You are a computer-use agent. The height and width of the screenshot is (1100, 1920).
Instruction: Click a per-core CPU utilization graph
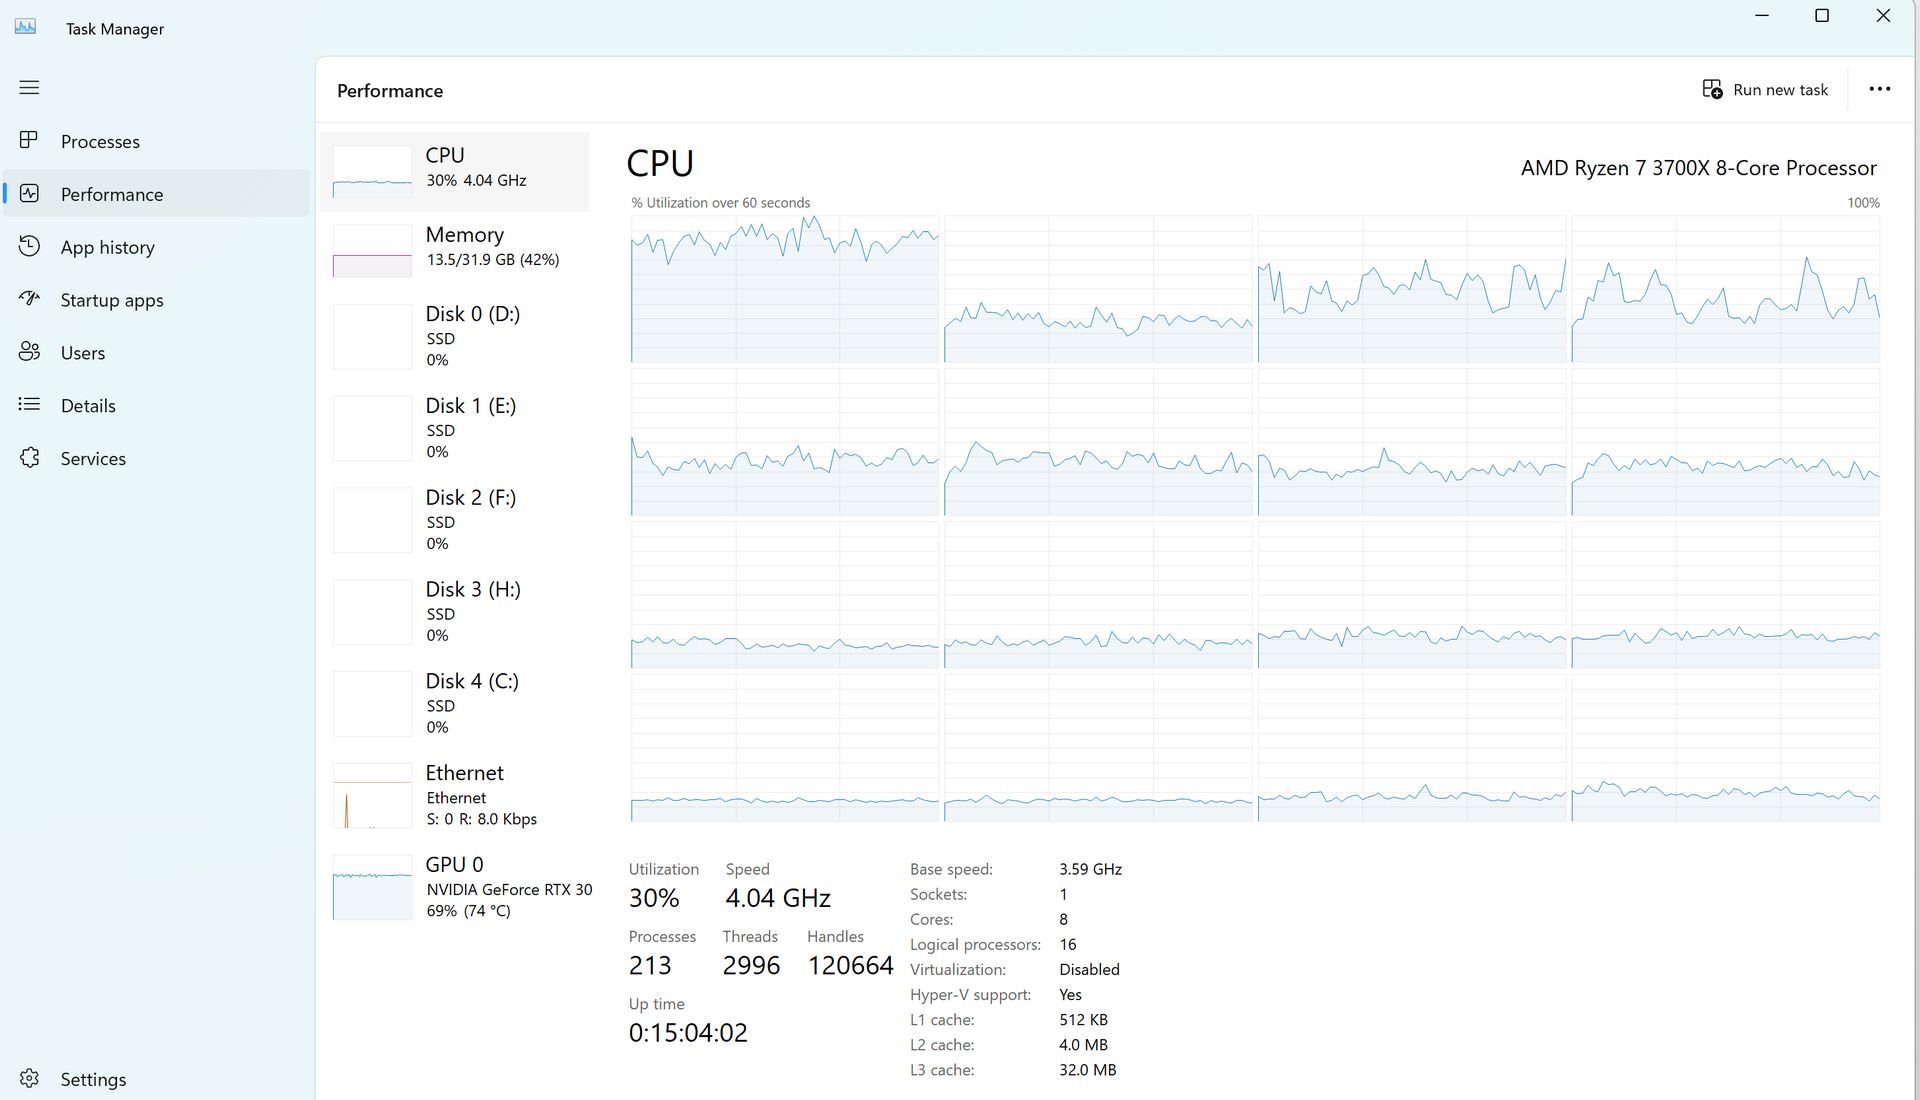(x=785, y=290)
